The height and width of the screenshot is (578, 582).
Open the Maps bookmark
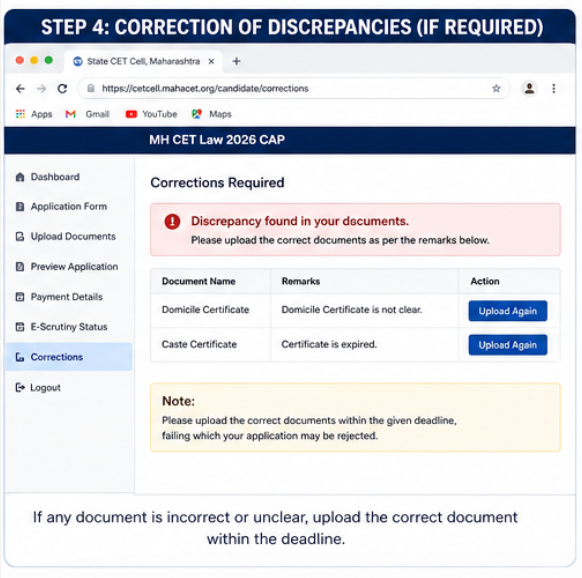[212, 114]
